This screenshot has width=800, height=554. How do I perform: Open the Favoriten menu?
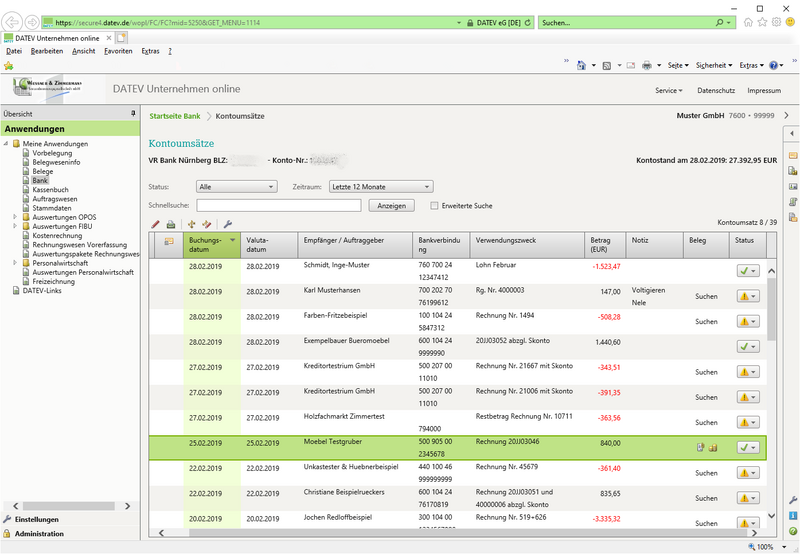(x=118, y=51)
